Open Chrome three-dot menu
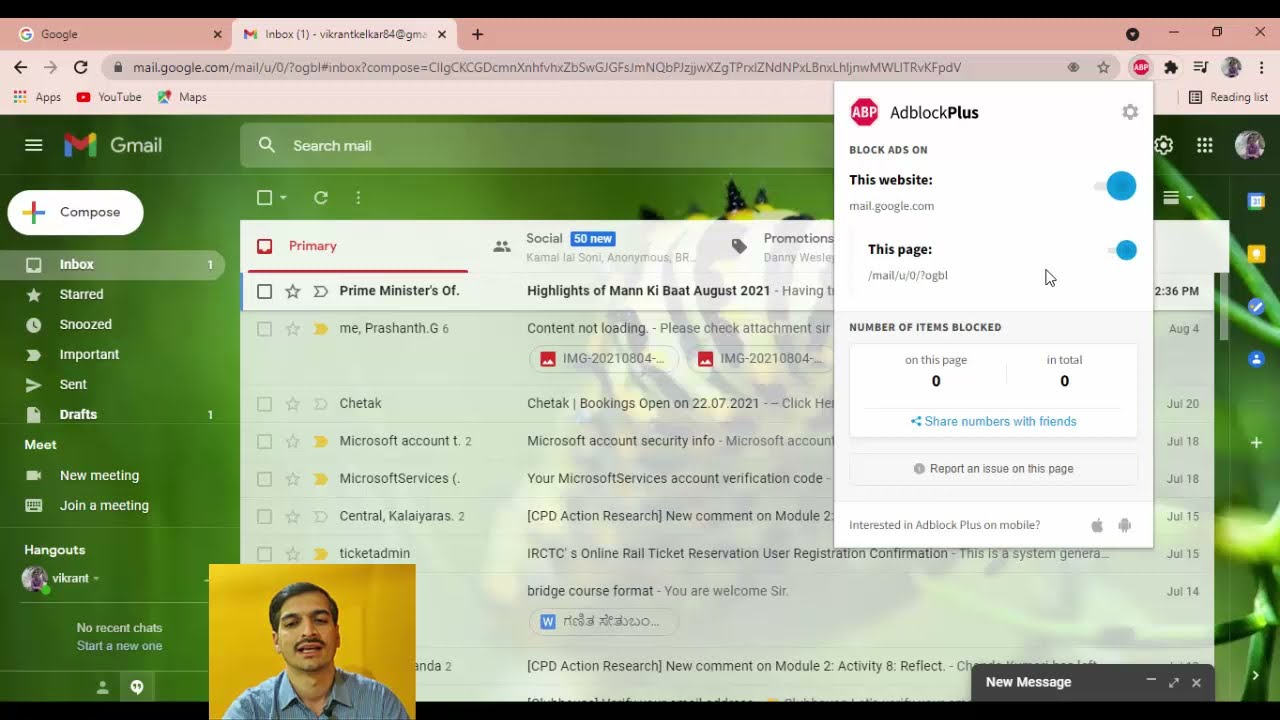Image resolution: width=1280 pixels, height=720 pixels. pyautogui.click(x=1261, y=67)
